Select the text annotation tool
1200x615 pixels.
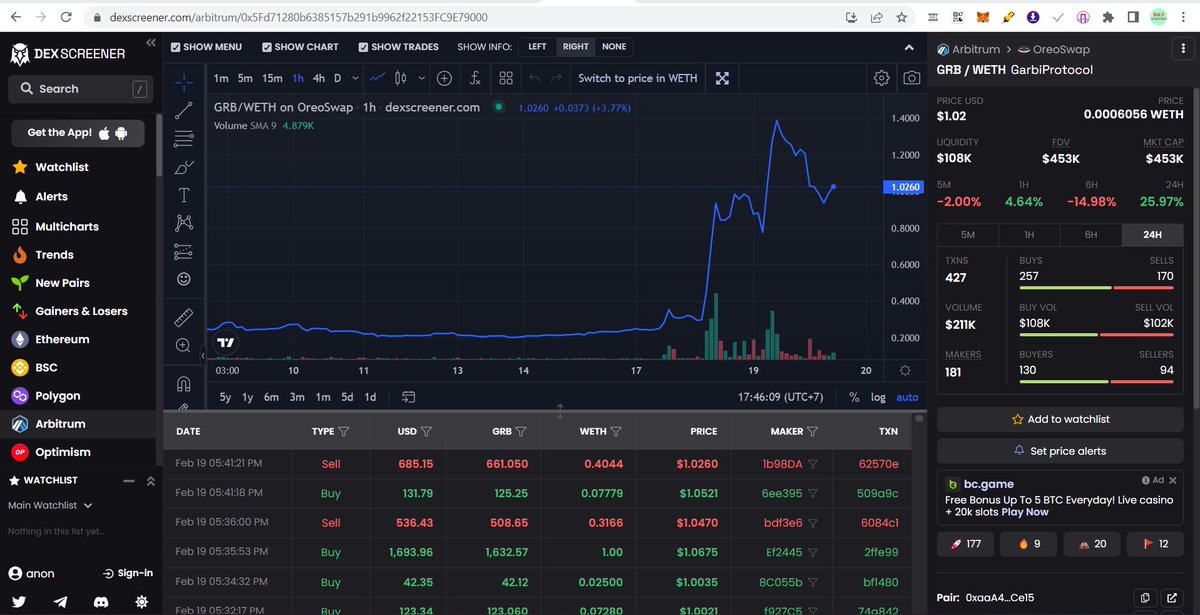tap(184, 195)
